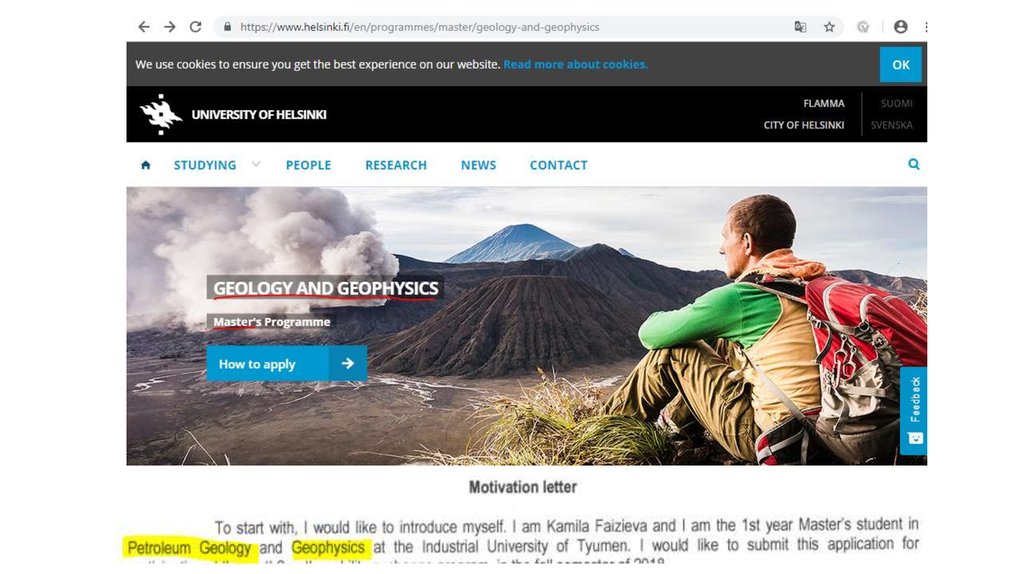Open the Feedback side tab
The height and width of the screenshot is (574, 1024).
[x=914, y=411]
